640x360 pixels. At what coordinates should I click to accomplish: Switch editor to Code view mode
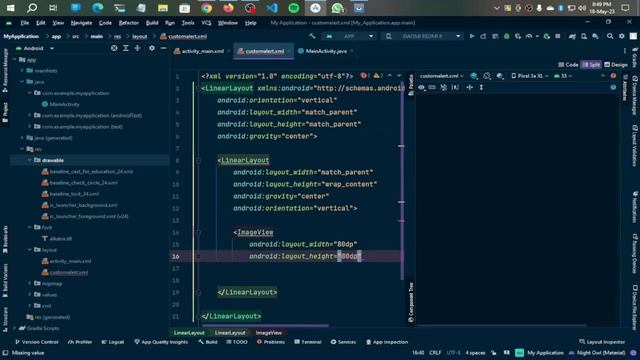click(568, 64)
